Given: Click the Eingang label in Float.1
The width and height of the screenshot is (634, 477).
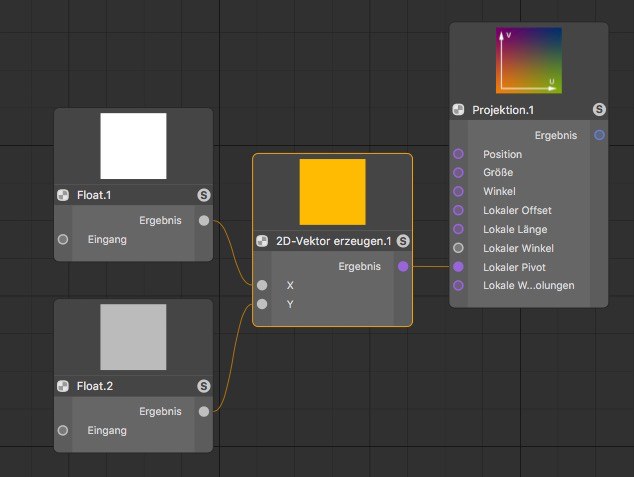Looking at the screenshot, I should 107,240.
